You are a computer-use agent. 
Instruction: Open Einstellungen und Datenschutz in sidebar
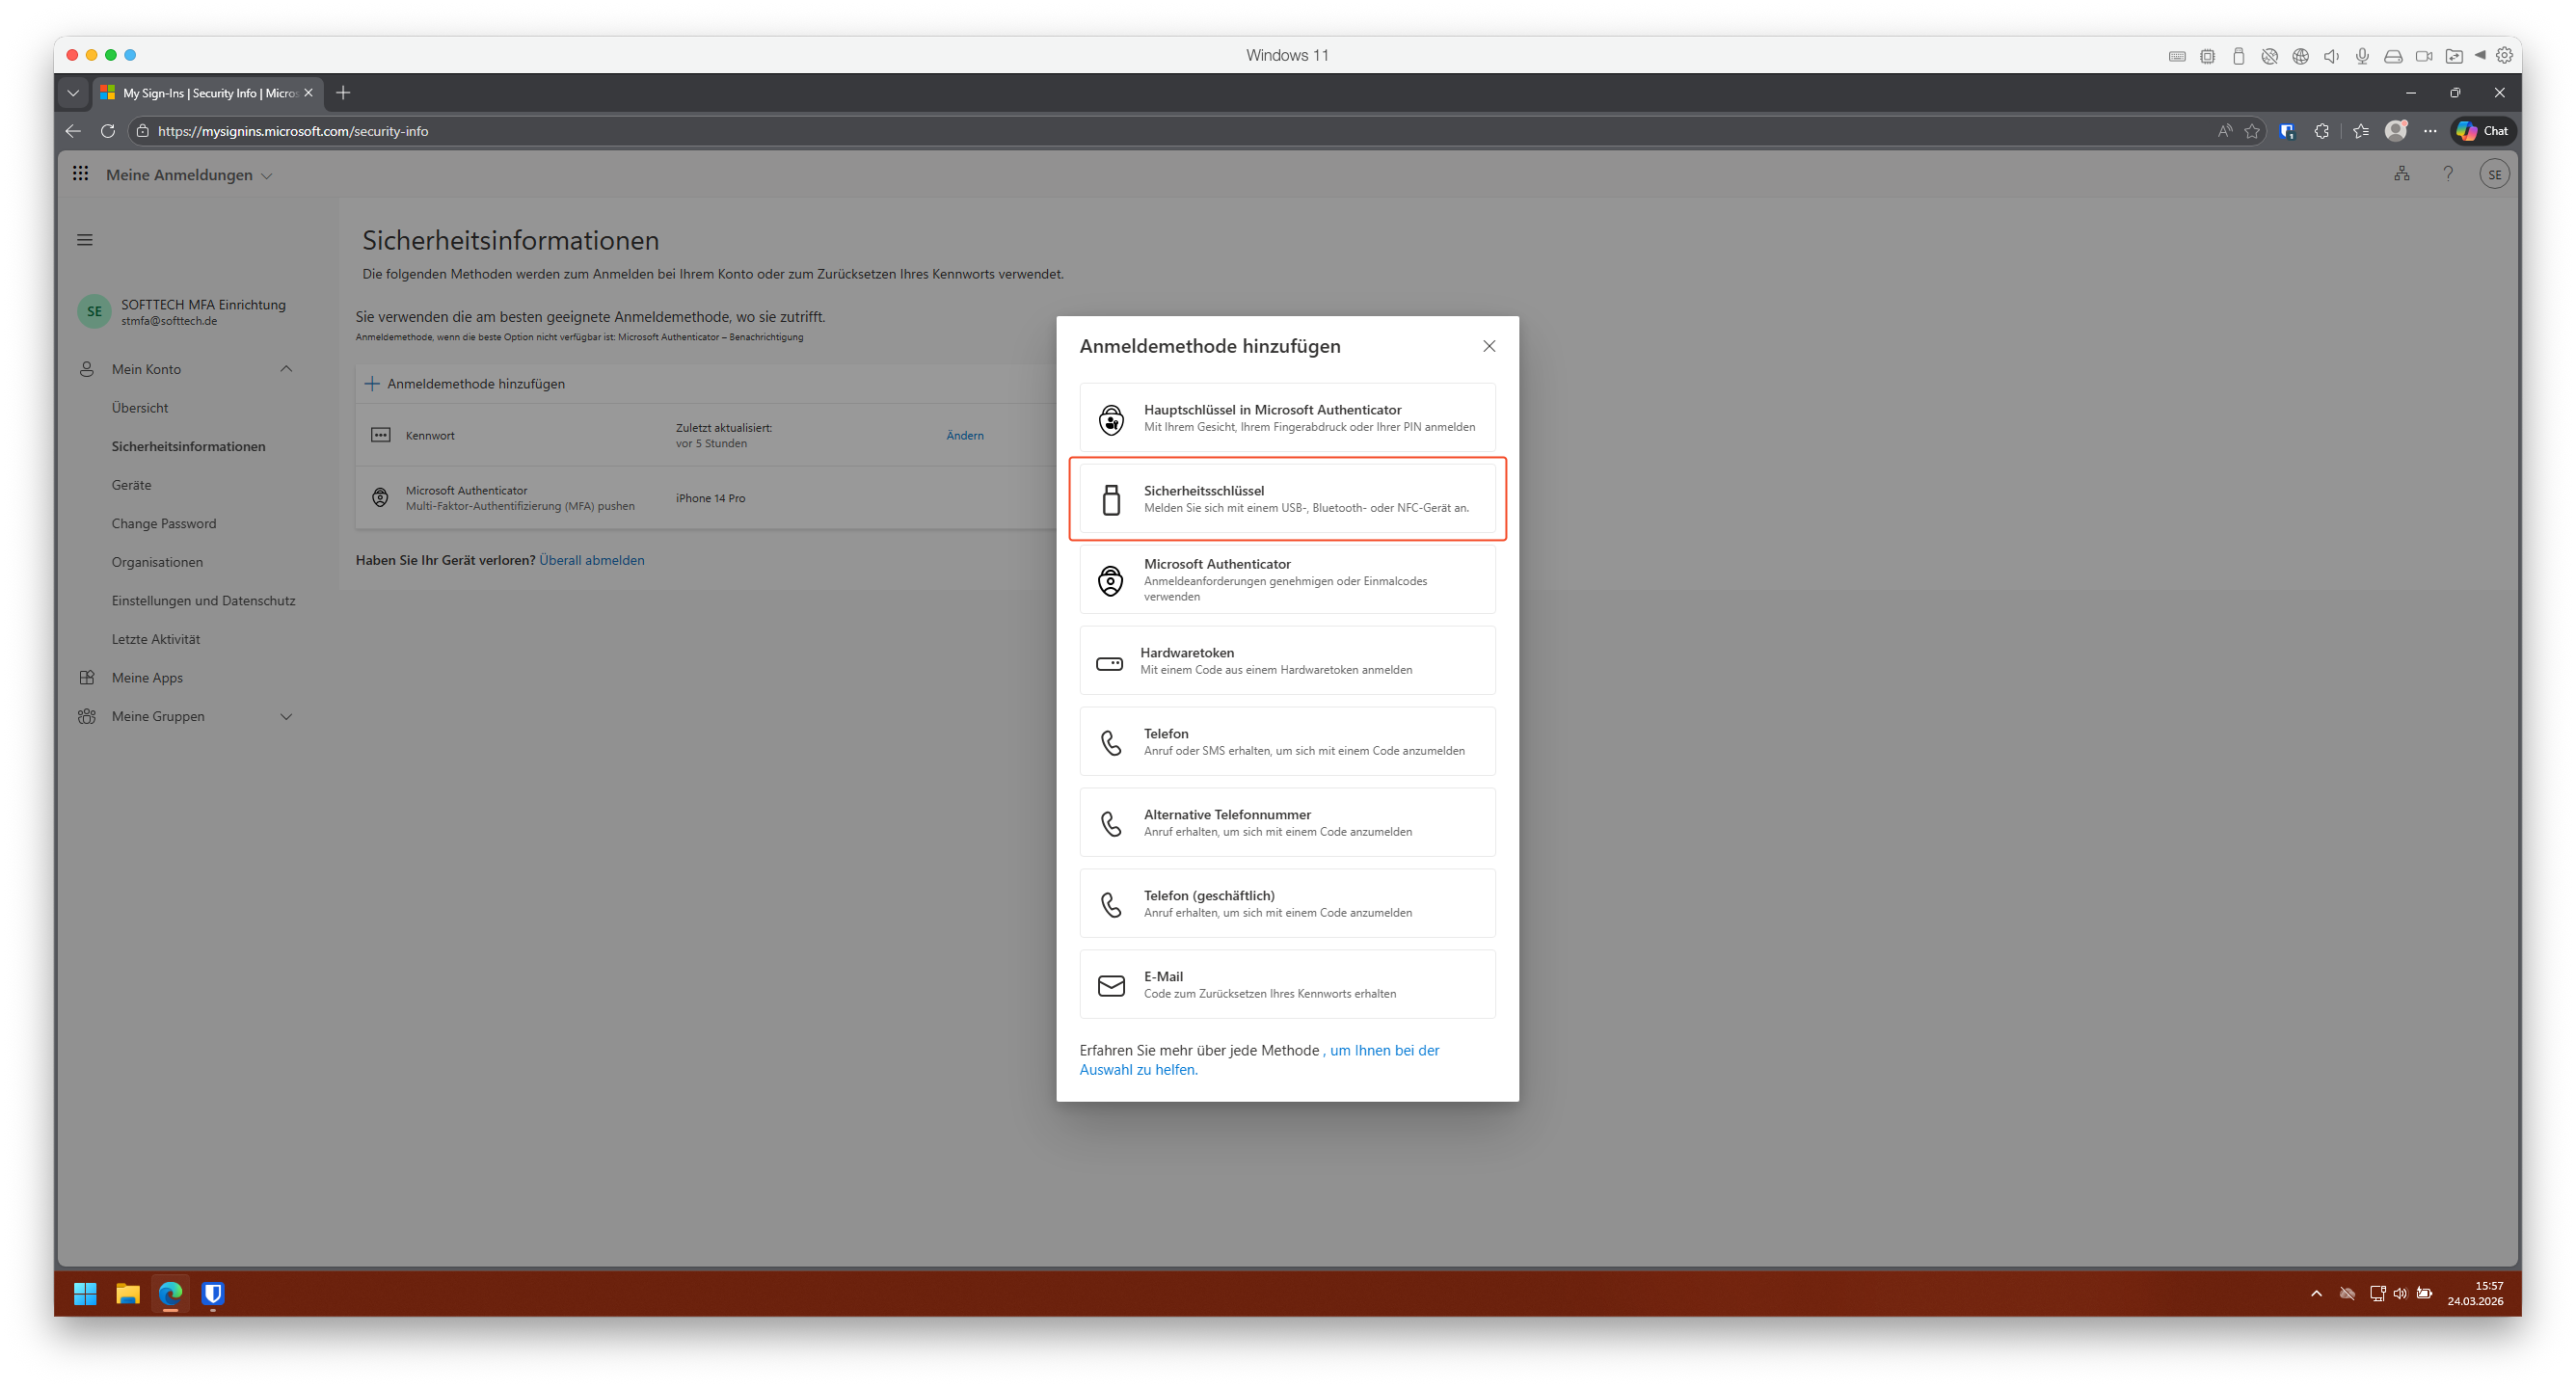(203, 601)
